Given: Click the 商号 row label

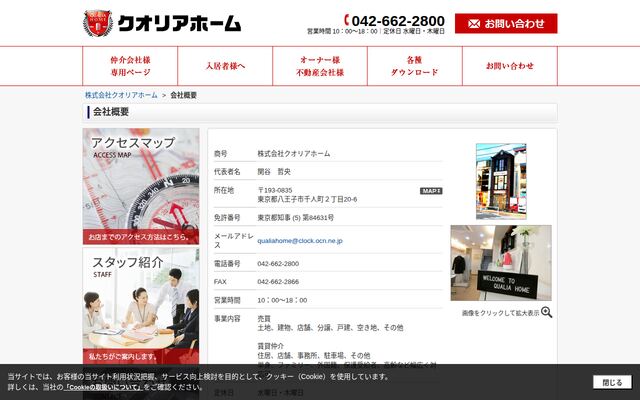Looking at the screenshot, I should (220, 154).
